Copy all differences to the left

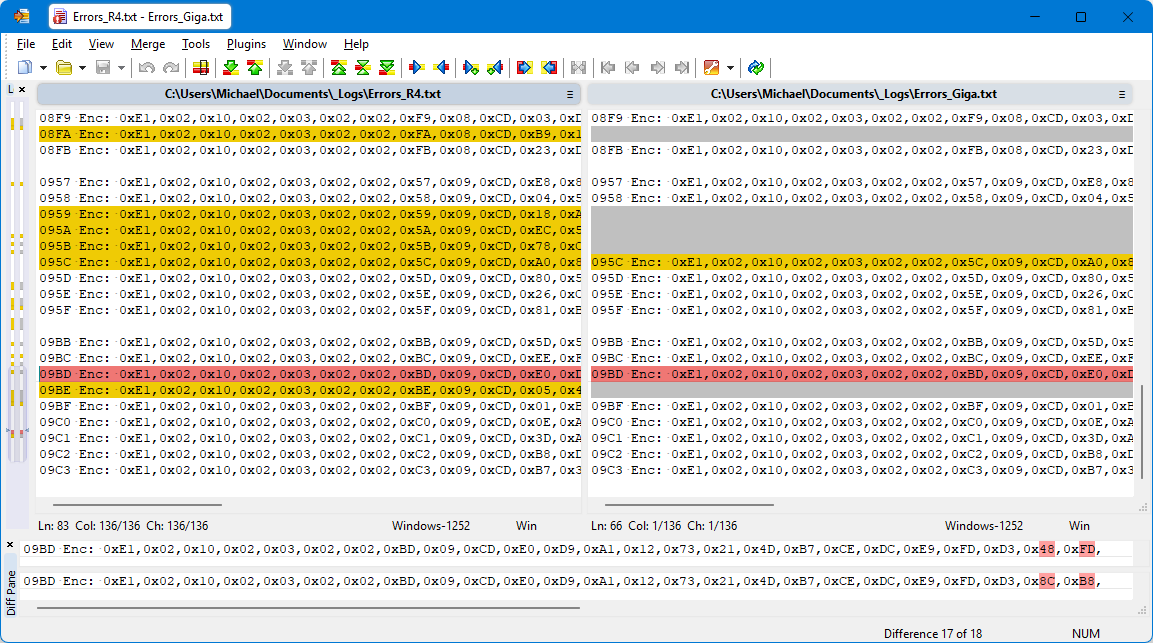(549, 68)
